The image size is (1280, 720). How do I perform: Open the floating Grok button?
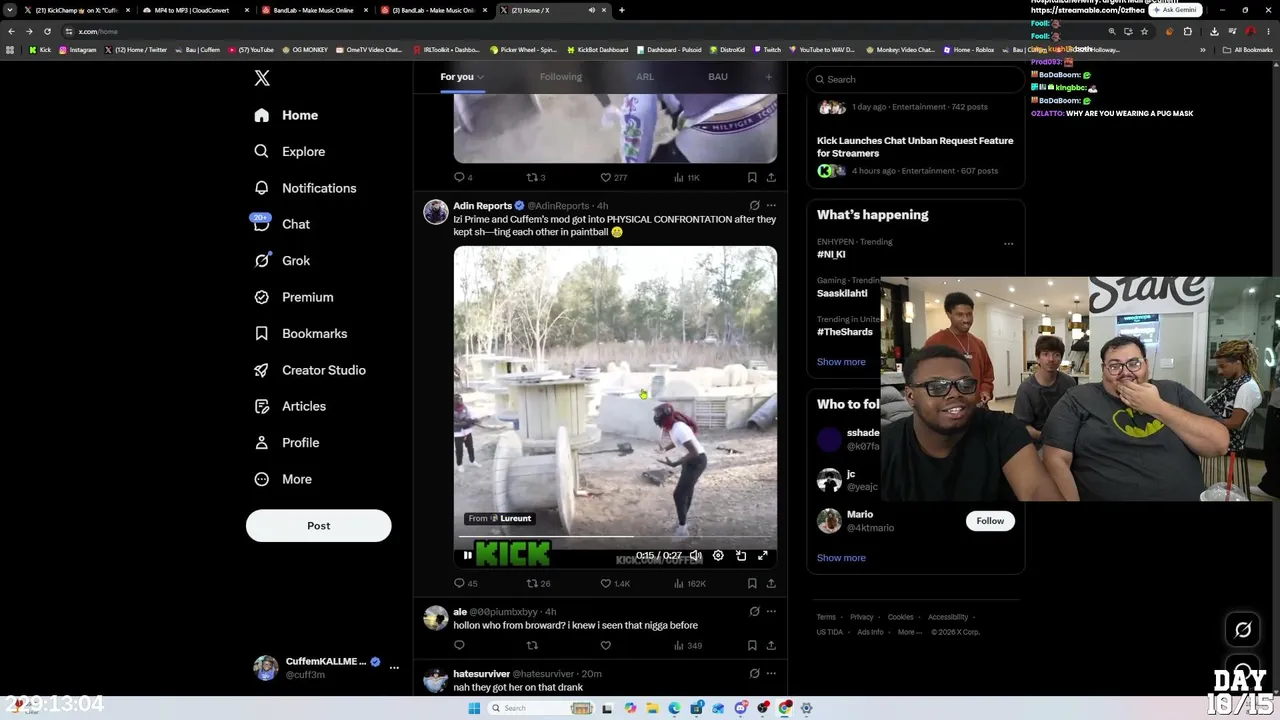tap(1243, 630)
